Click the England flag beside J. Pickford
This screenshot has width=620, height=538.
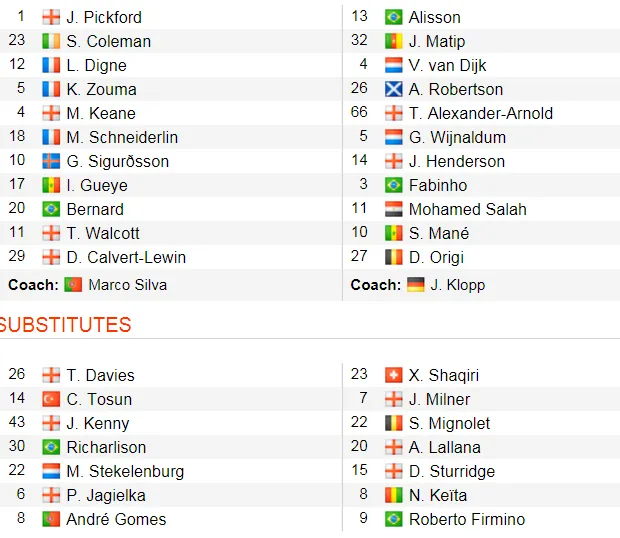tap(51, 17)
